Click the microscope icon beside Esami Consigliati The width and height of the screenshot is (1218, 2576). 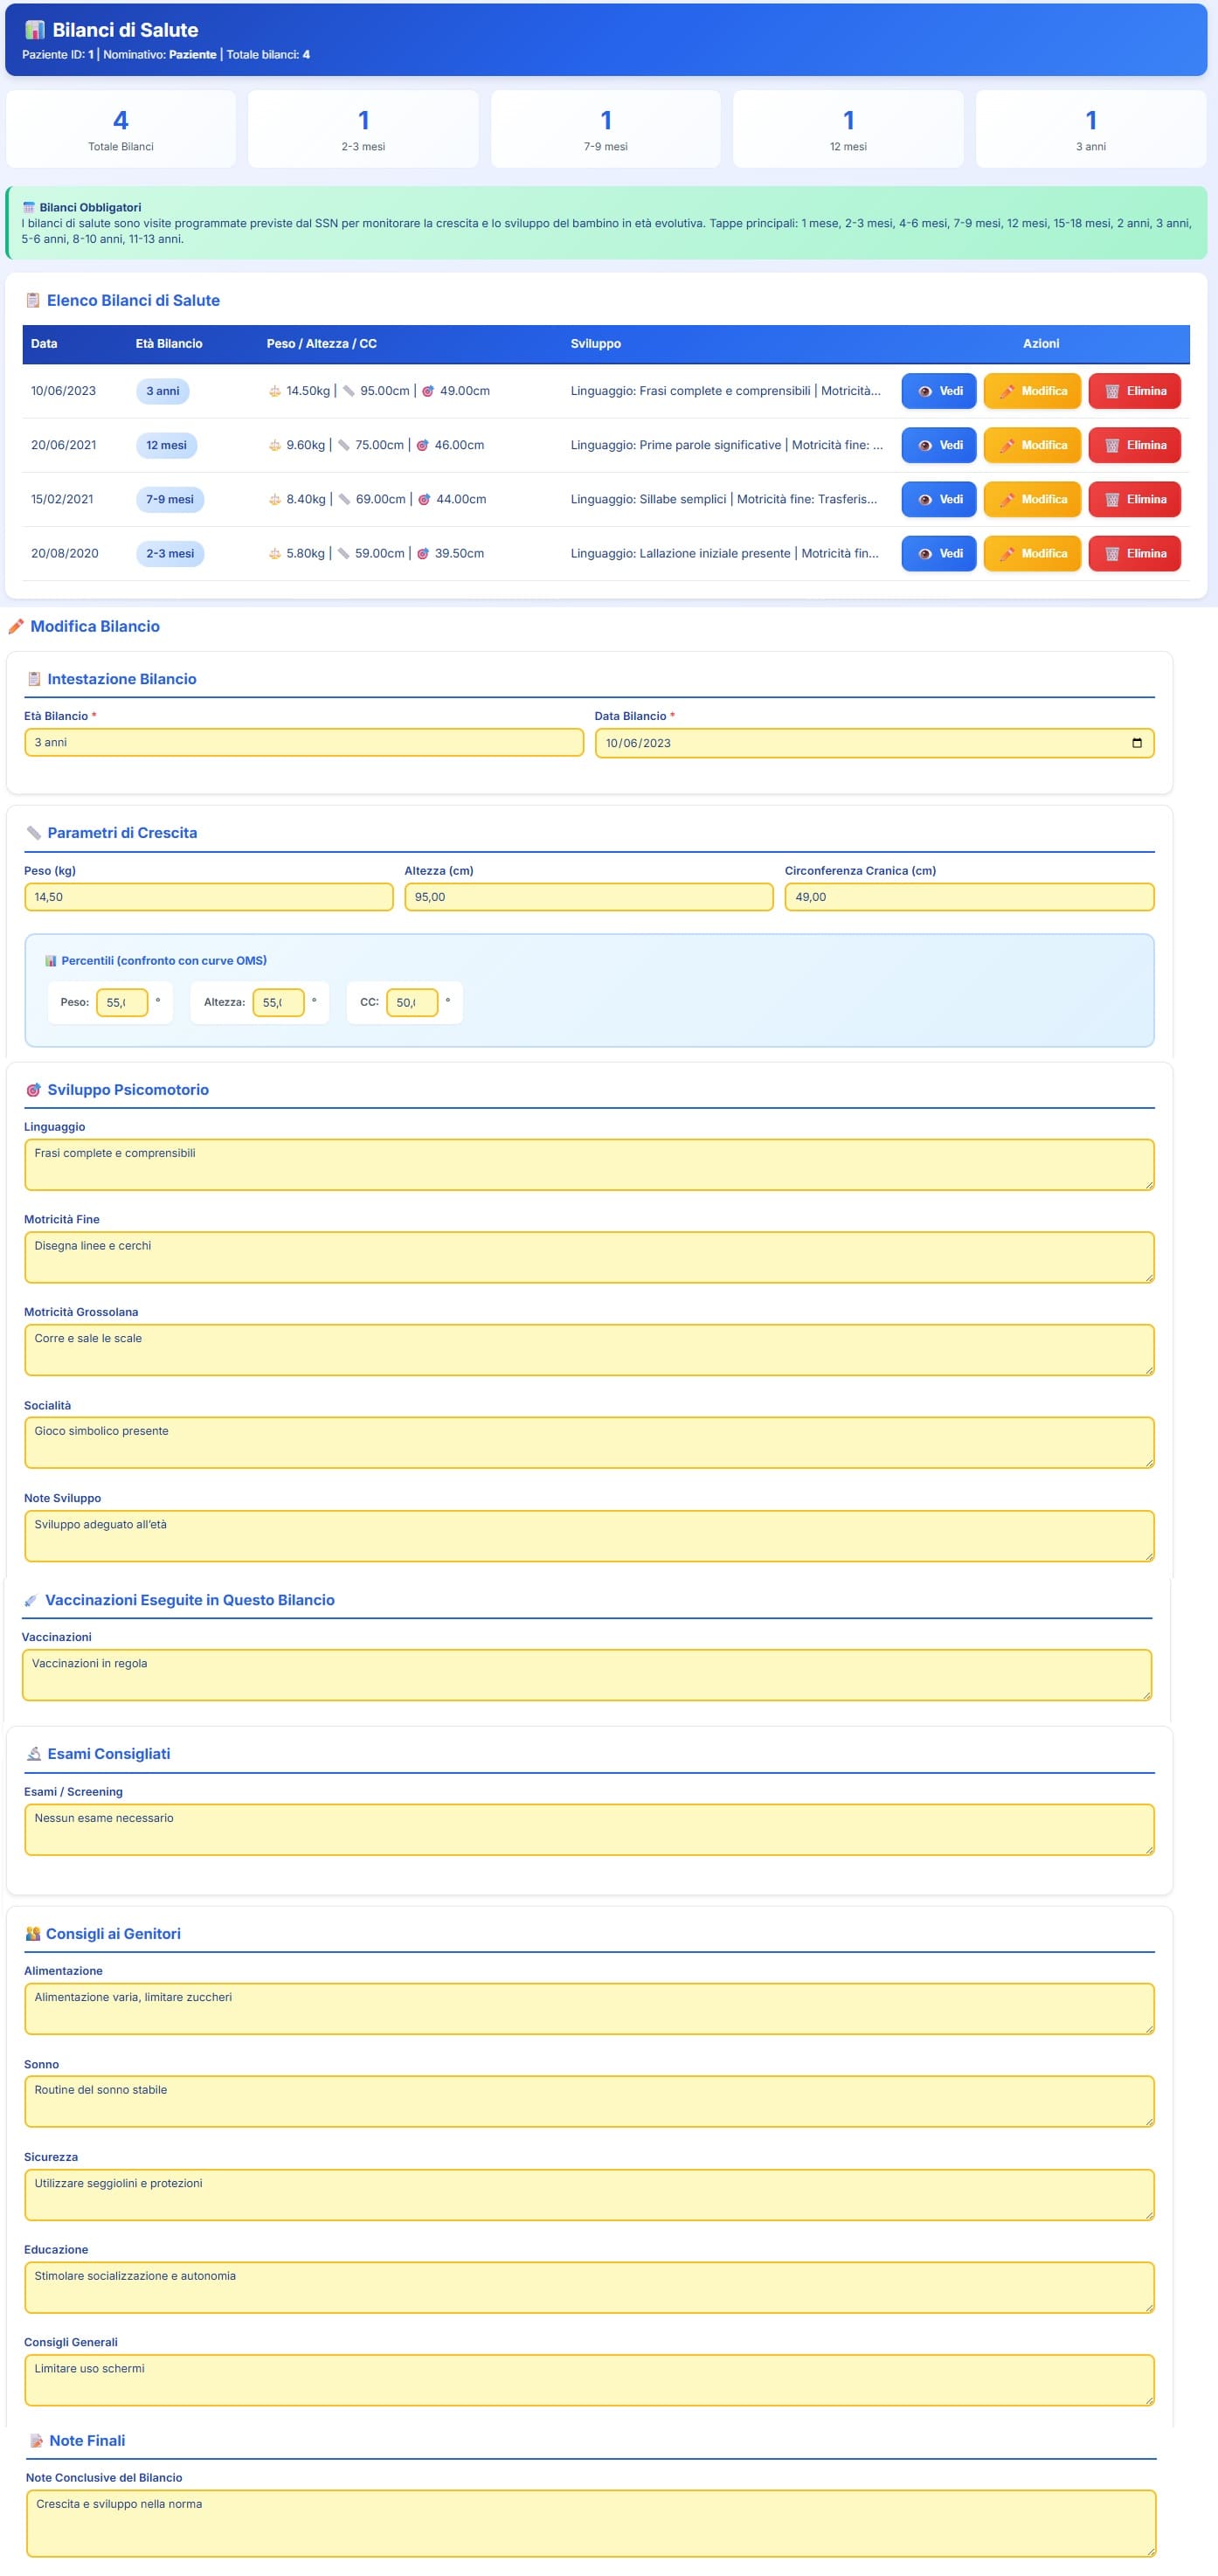pyautogui.click(x=33, y=1754)
